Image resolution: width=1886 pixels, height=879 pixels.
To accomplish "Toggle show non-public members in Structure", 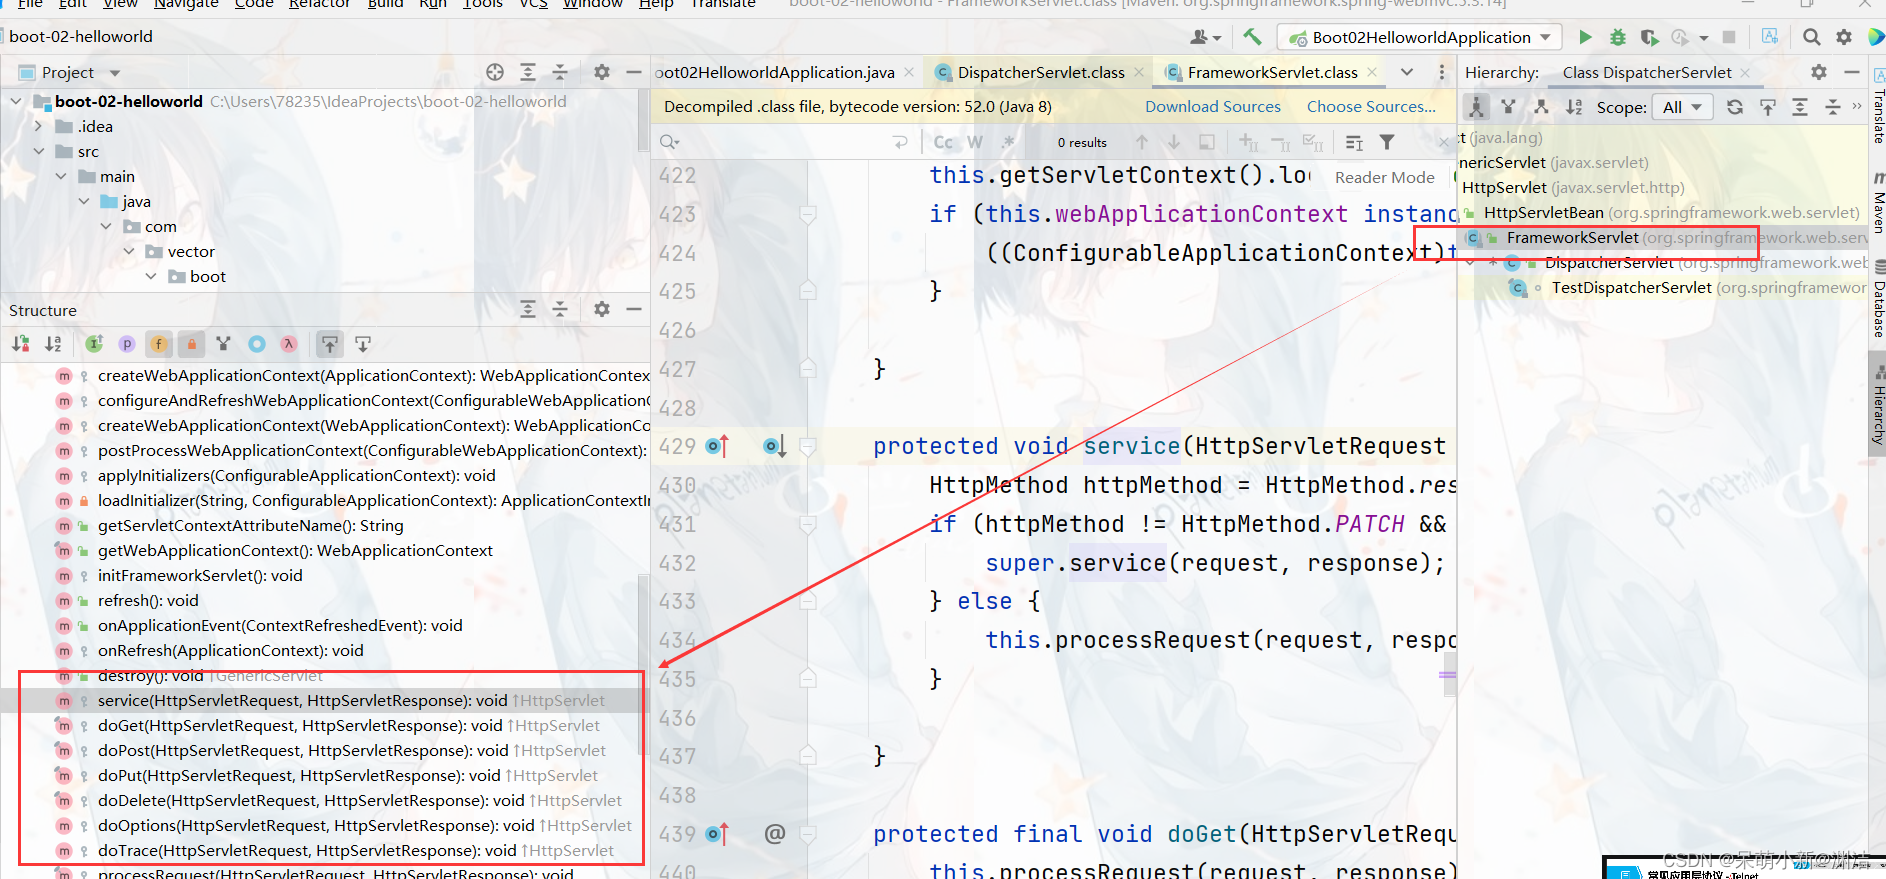I will click(x=192, y=344).
